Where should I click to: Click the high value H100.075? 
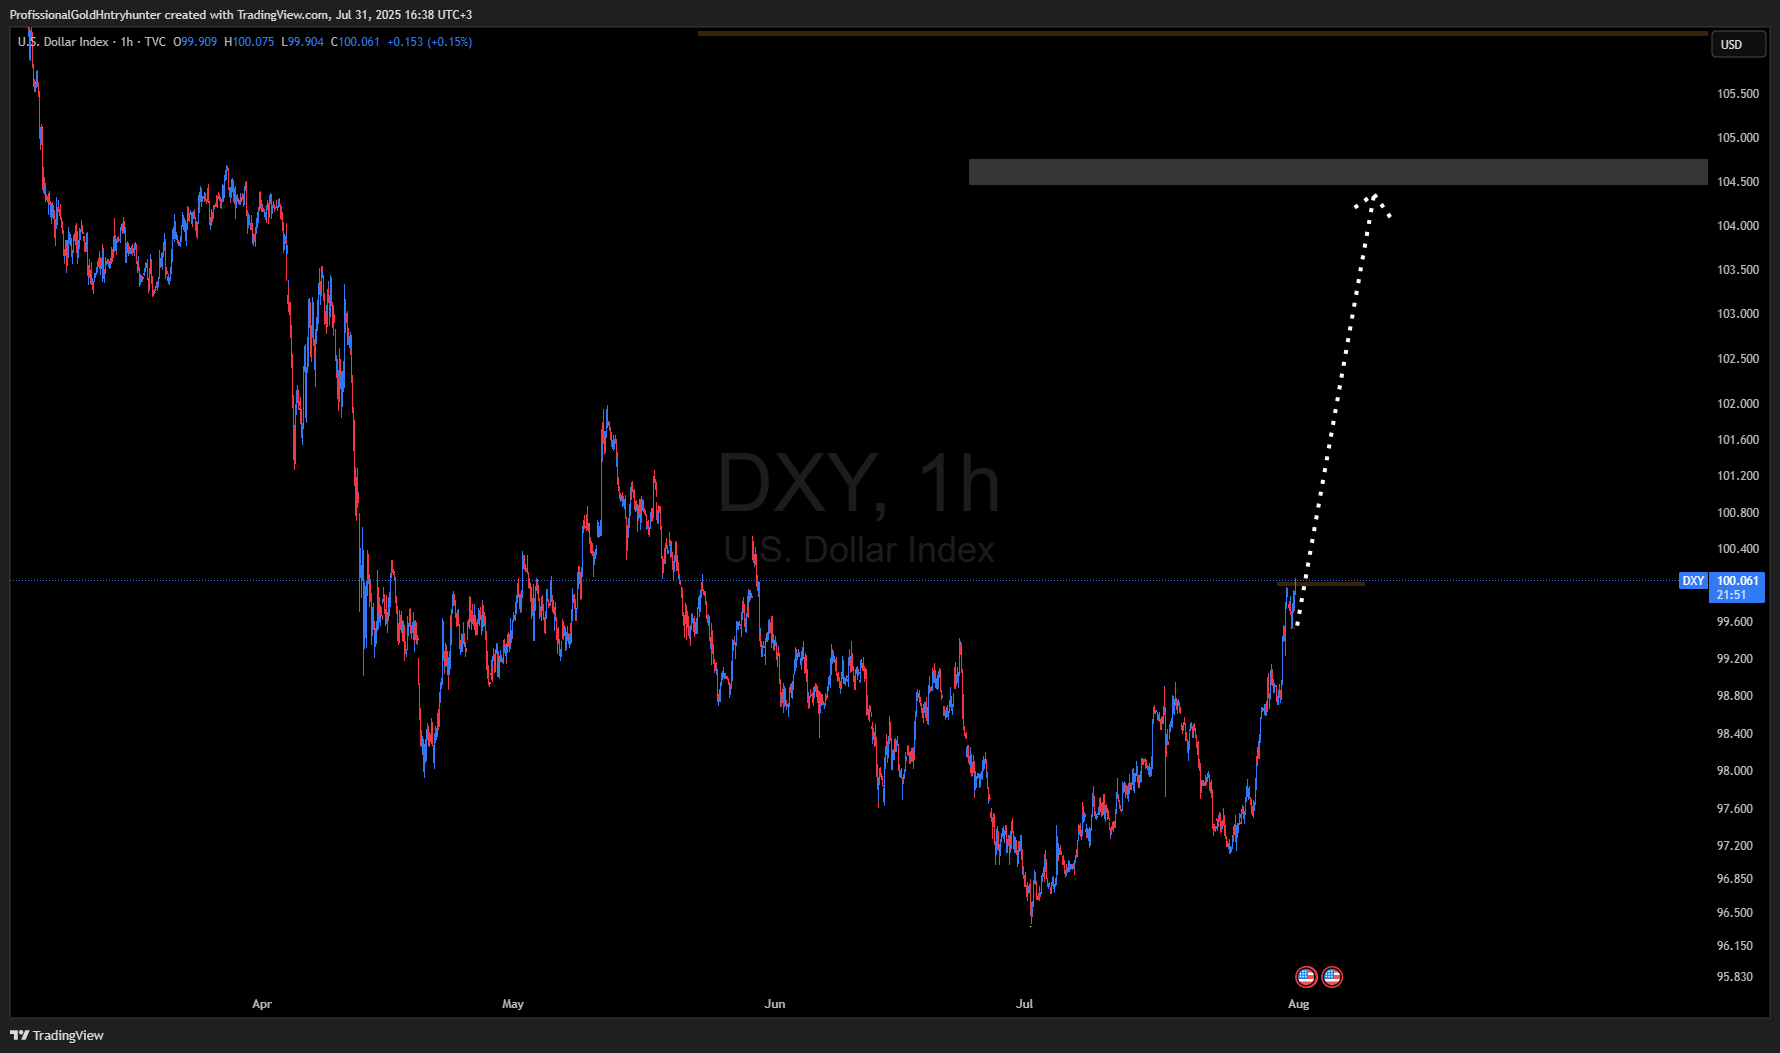(x=249, y=42)
